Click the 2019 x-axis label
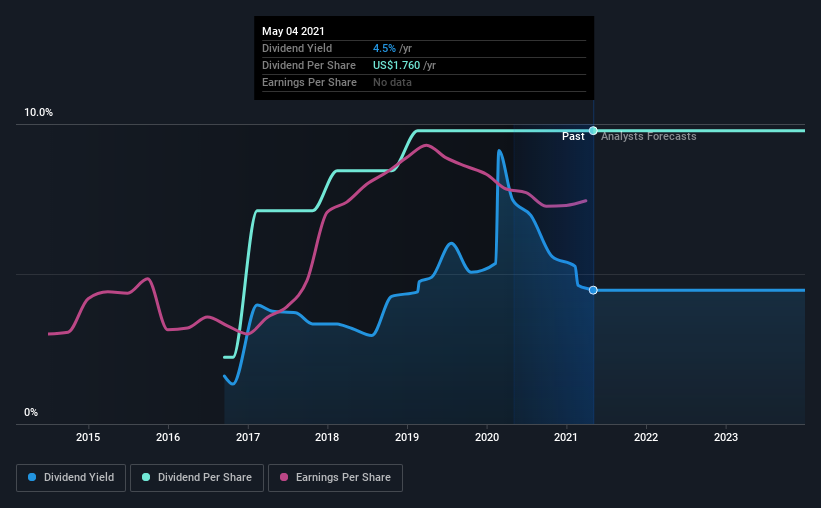The width and height of the screenshot is (821, 508). 407,437
